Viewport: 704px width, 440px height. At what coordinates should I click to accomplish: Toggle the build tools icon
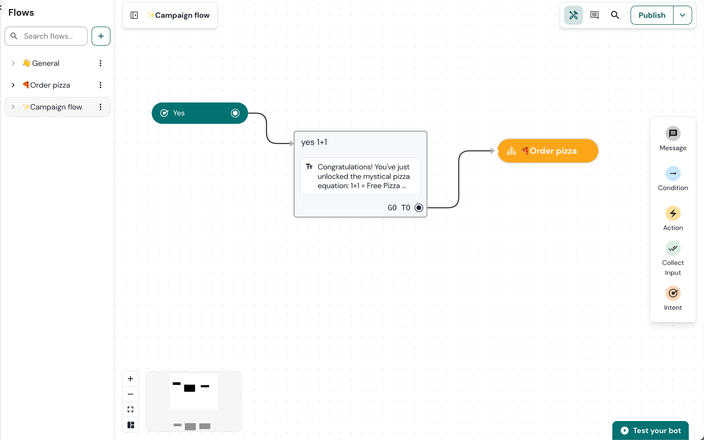pos(573,15)
